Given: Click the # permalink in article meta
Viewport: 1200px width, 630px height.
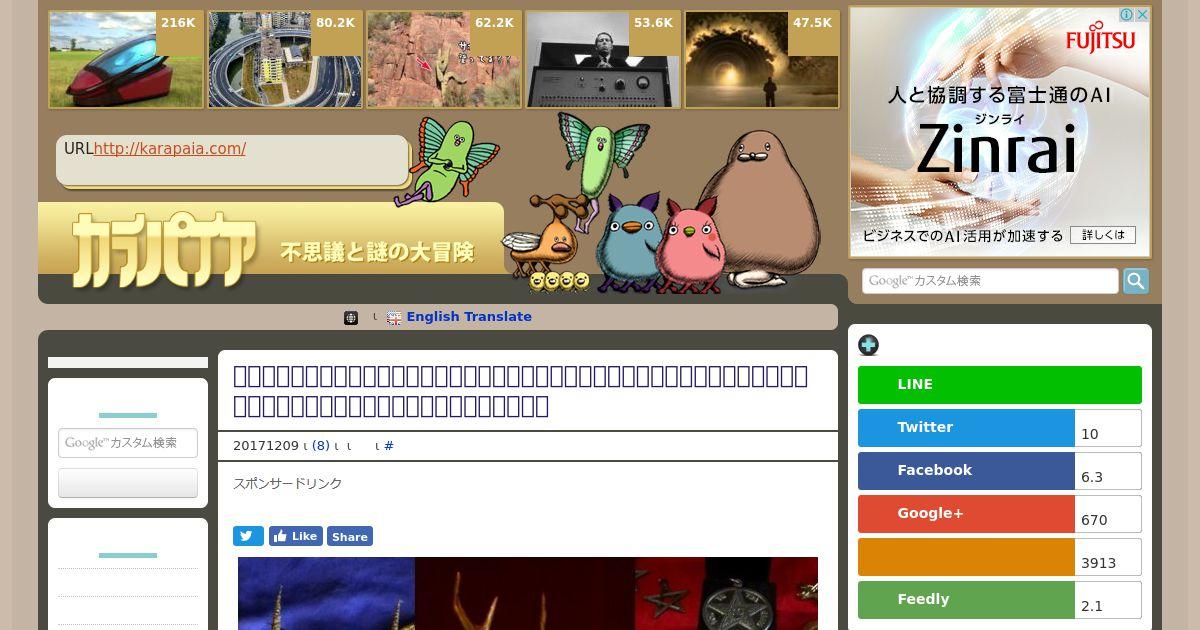Looking at the screenshot, I should (389, 446).
